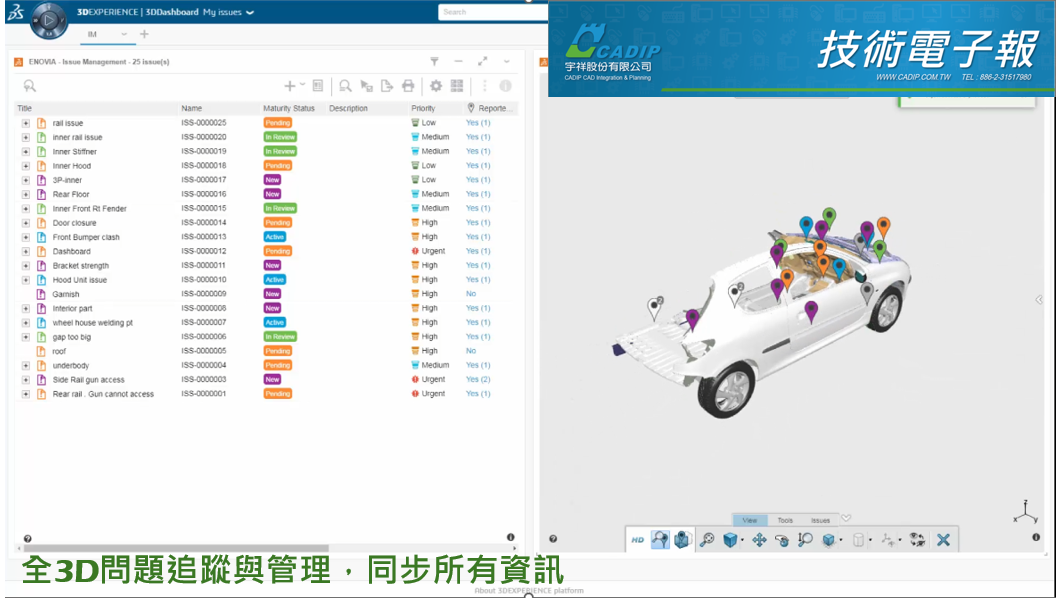Expand the rail issue row
This screenshot has height=610, width=1056.
pyautogui.click(x=26, y=123)
